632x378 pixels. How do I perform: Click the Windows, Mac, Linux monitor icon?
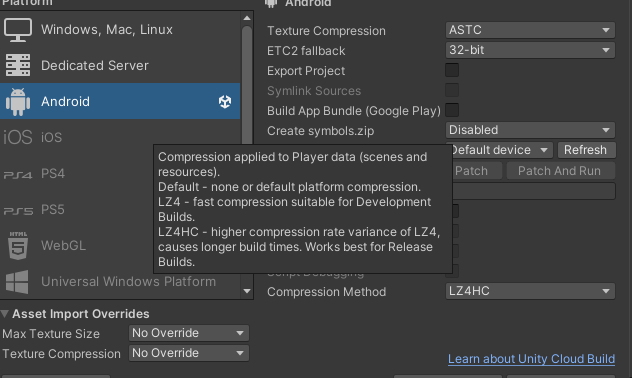18,30
